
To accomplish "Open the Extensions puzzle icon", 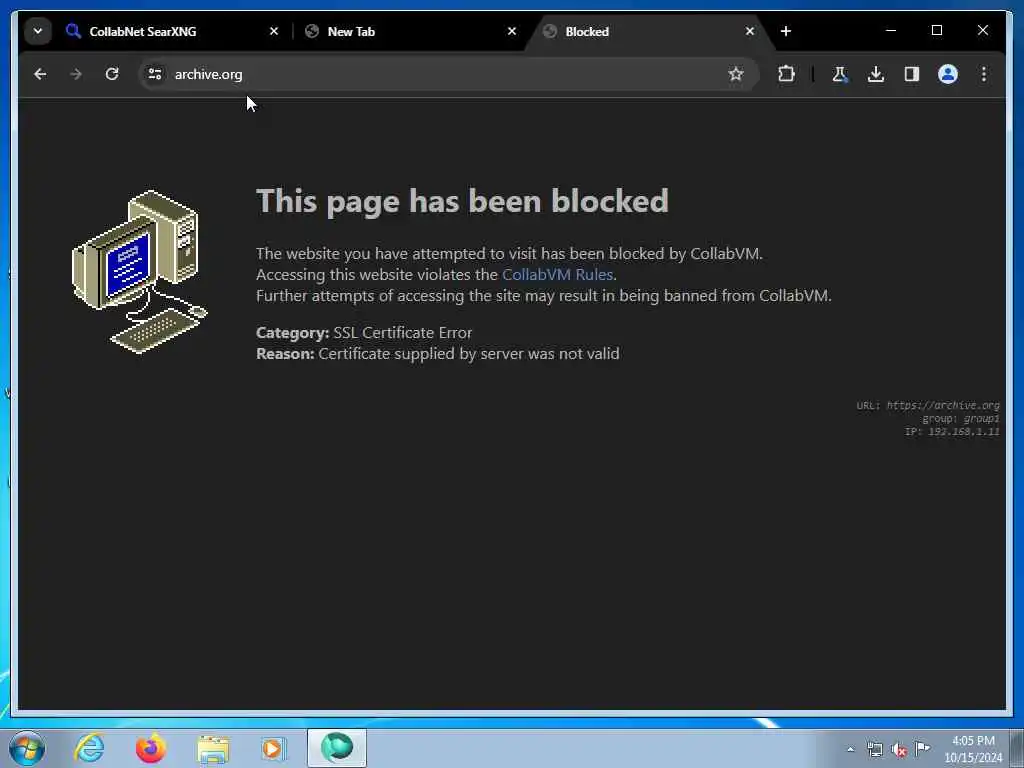I will [786, 74].
